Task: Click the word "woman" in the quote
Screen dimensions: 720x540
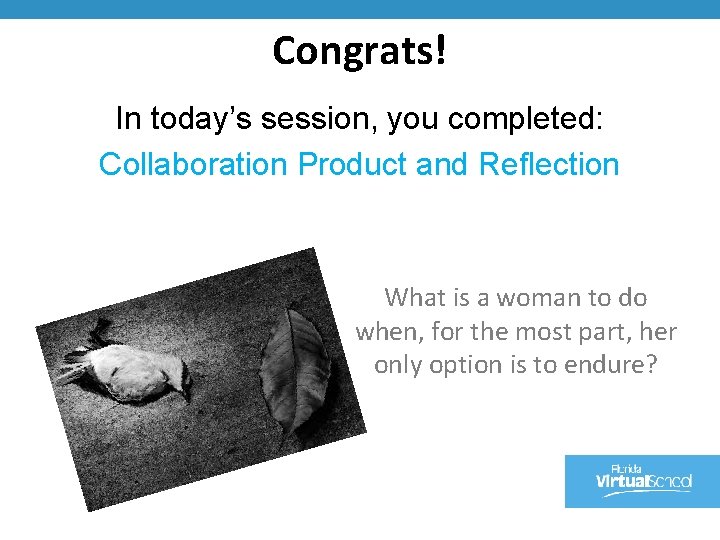Action: [x=537, y=297]
